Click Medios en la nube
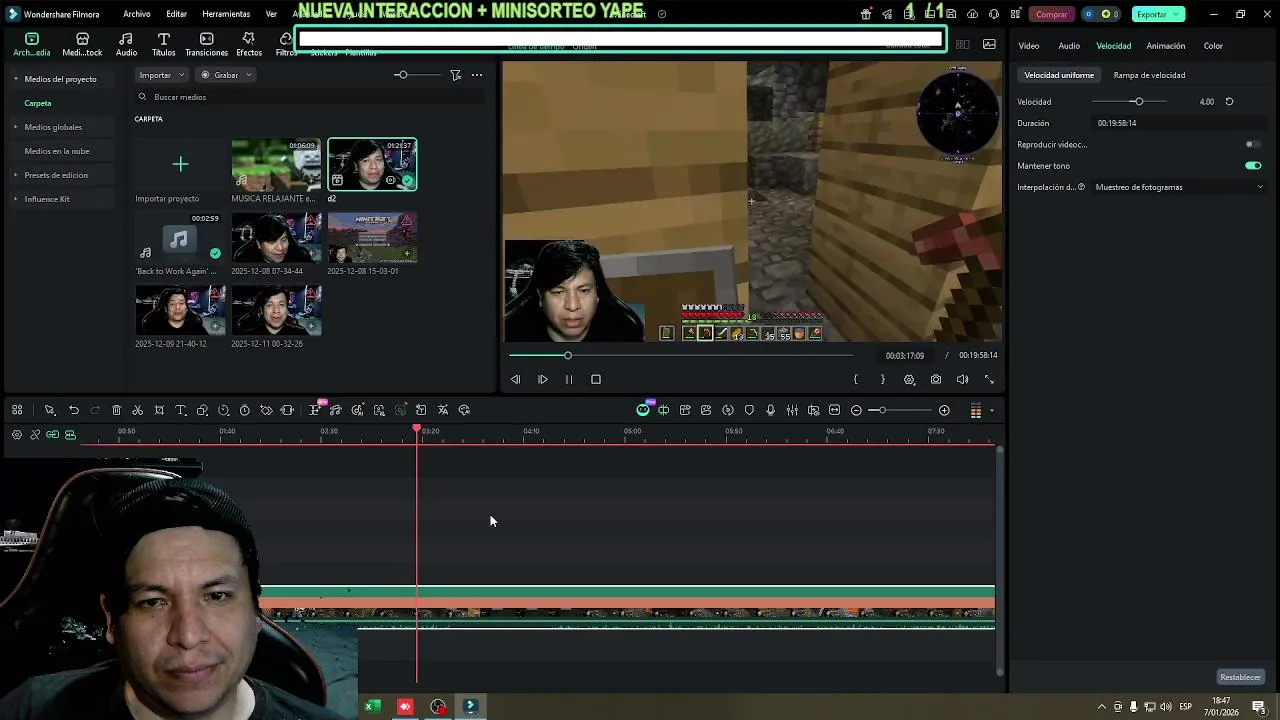 tap(57, 151)
